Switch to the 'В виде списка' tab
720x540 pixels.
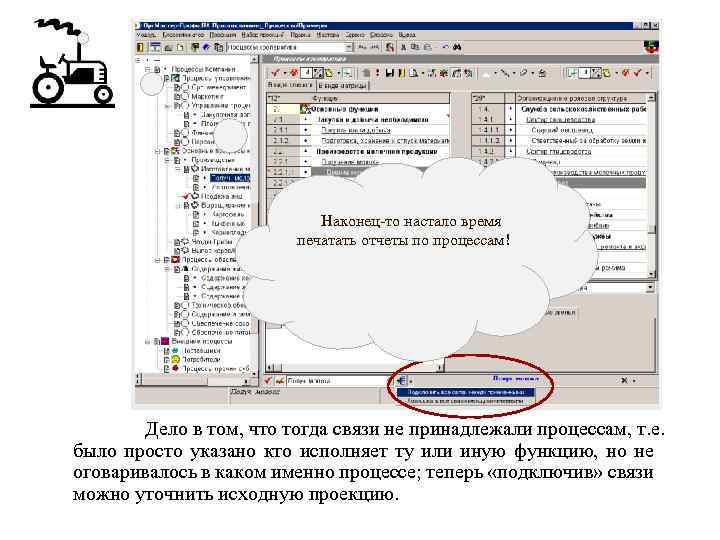(x=290, y=85)
